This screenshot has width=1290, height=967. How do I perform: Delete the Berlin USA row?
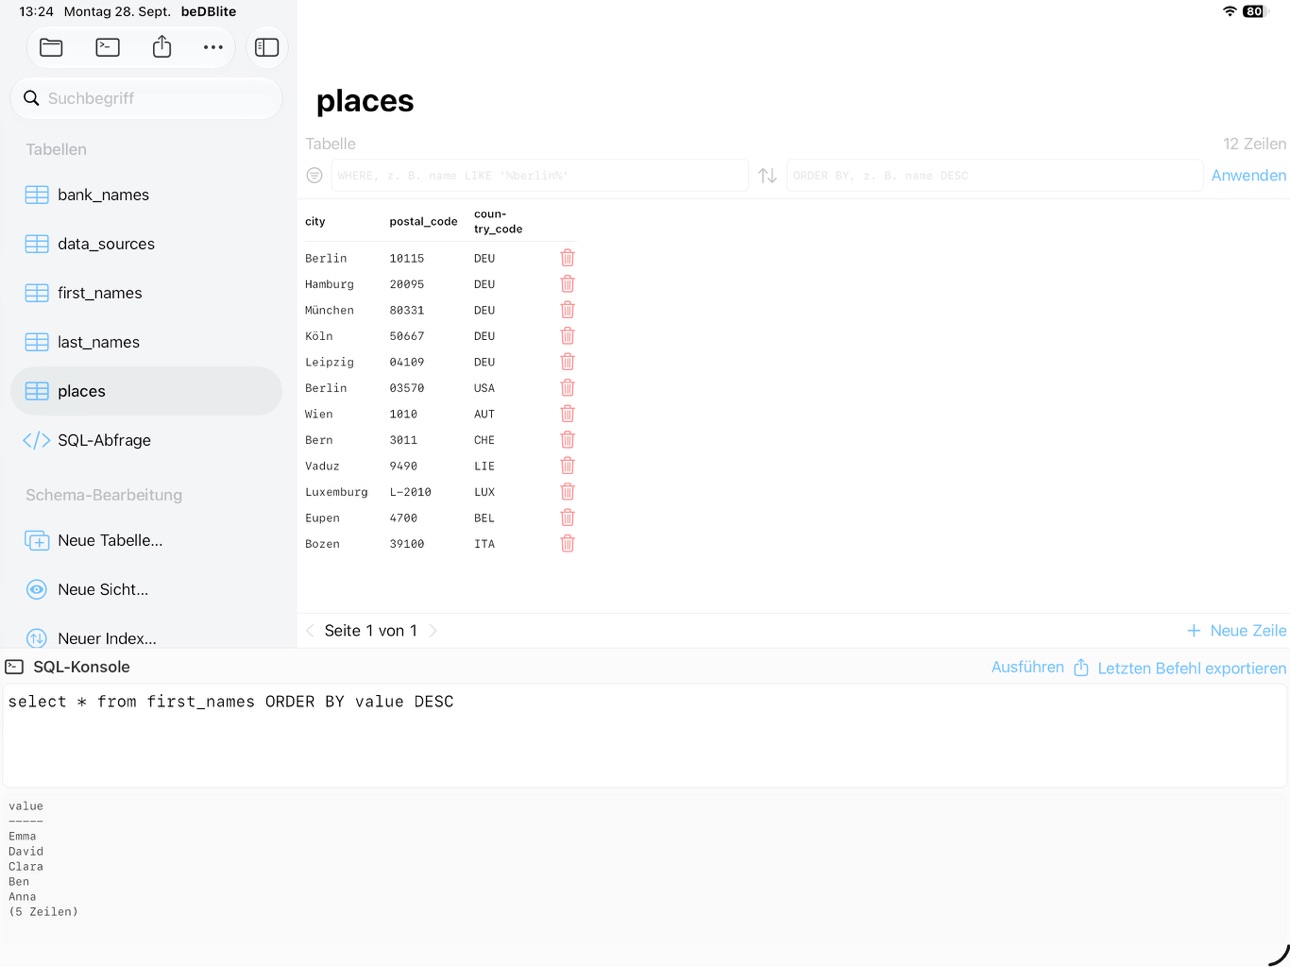pos(567,388)
